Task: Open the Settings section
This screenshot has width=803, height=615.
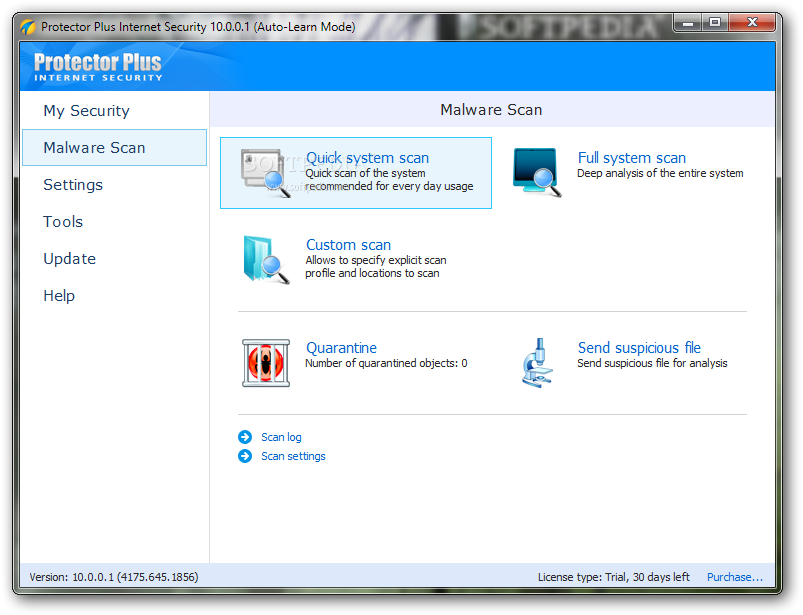Action: 73,184
